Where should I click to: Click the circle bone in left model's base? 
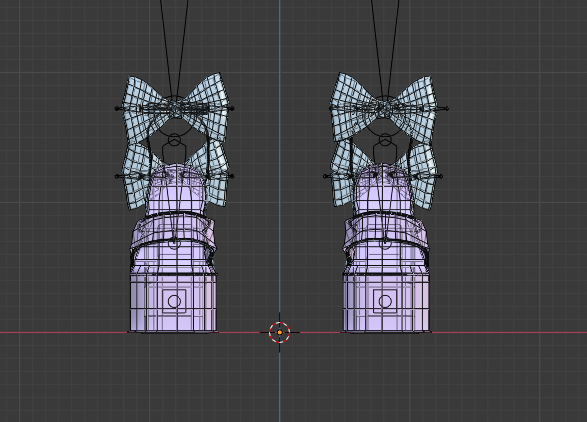pyautogui.click(x=174, y=301)
